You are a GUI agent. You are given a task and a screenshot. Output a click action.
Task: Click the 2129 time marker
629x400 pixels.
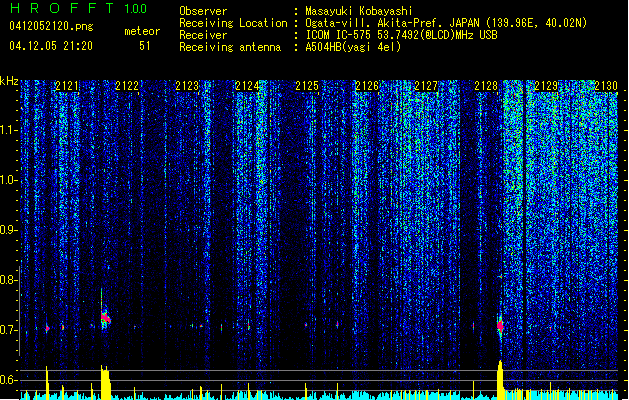[x=546, y=86]
